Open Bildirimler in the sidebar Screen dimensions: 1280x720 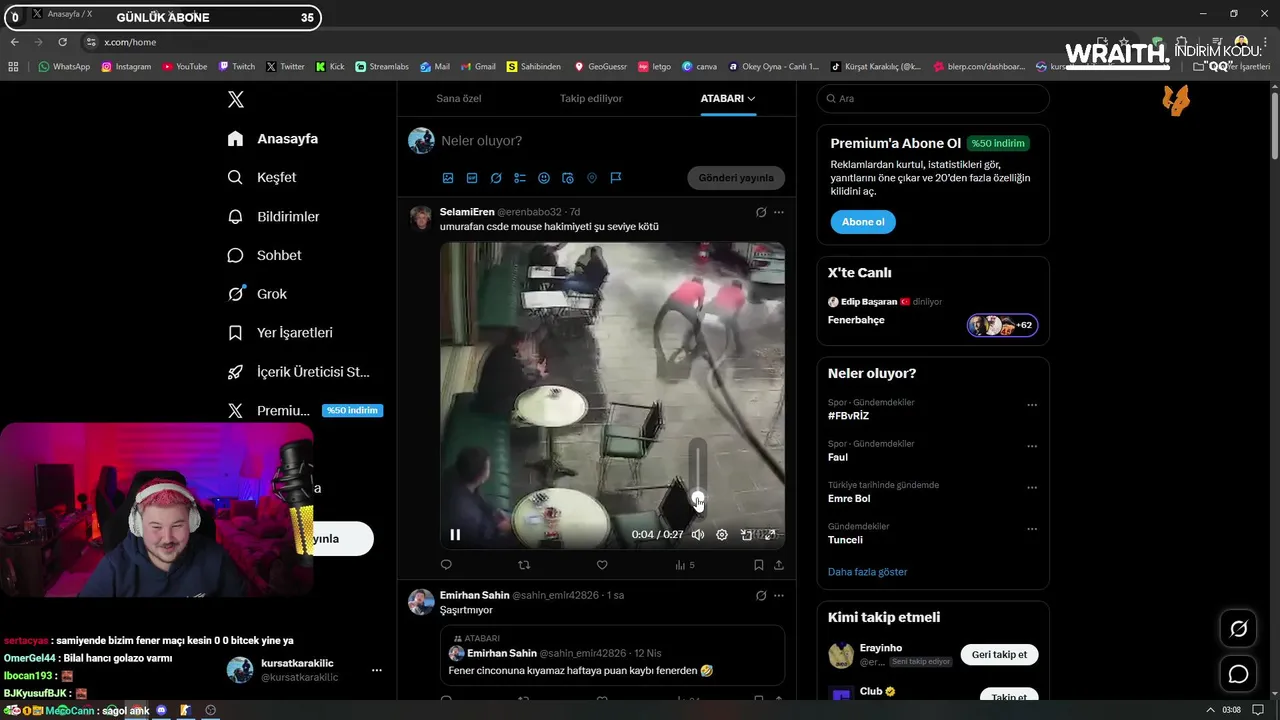pos(274,216)
